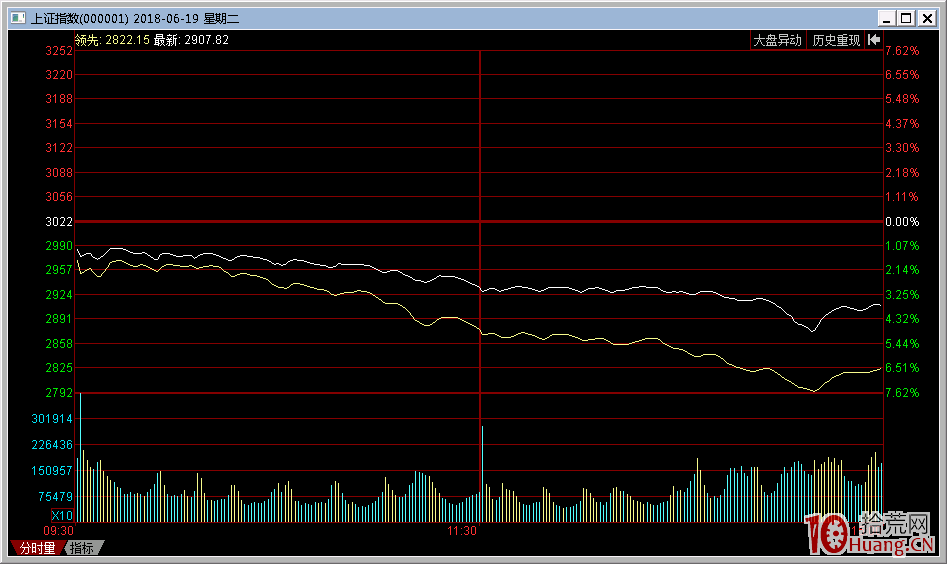Screen dimensions: 947x564
Task: Click the 301914 volume axis label
Action: click(x=51, y=419)
